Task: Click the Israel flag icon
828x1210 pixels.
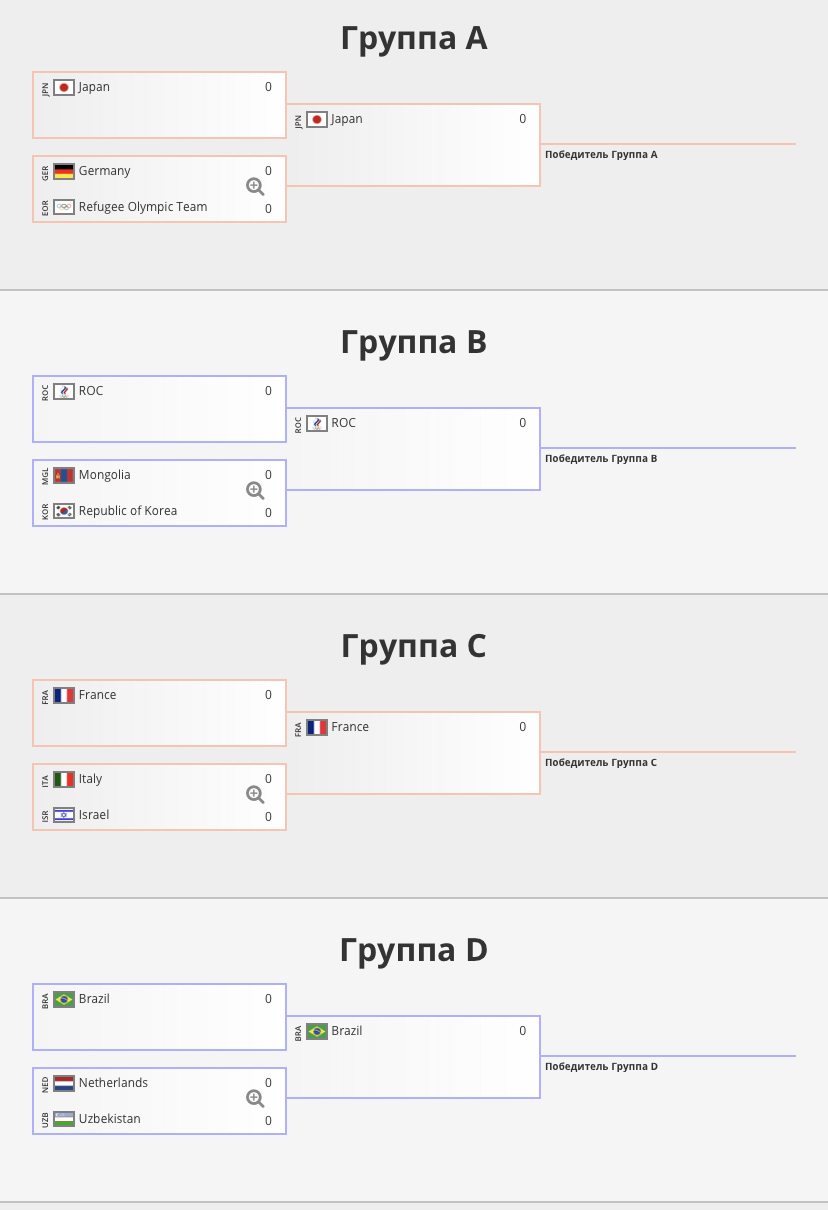Action: pos(64,815)
